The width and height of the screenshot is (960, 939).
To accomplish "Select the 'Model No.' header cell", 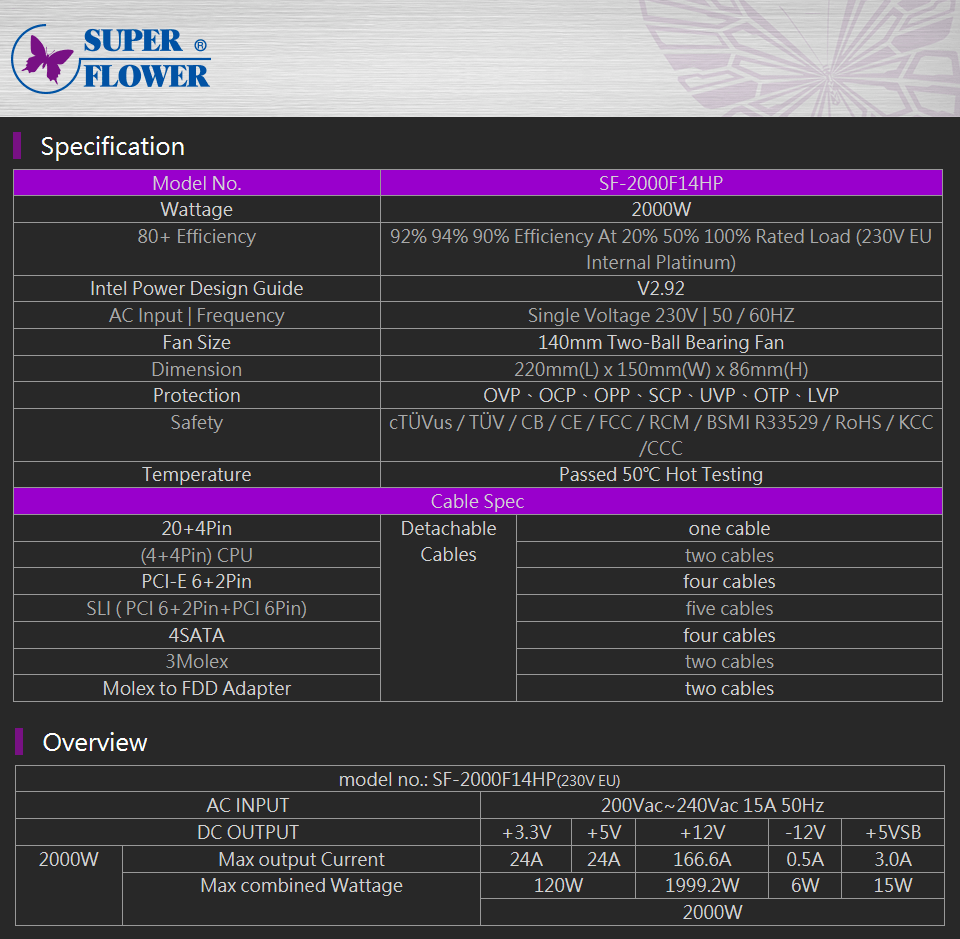I will click(x=197, y=183).
